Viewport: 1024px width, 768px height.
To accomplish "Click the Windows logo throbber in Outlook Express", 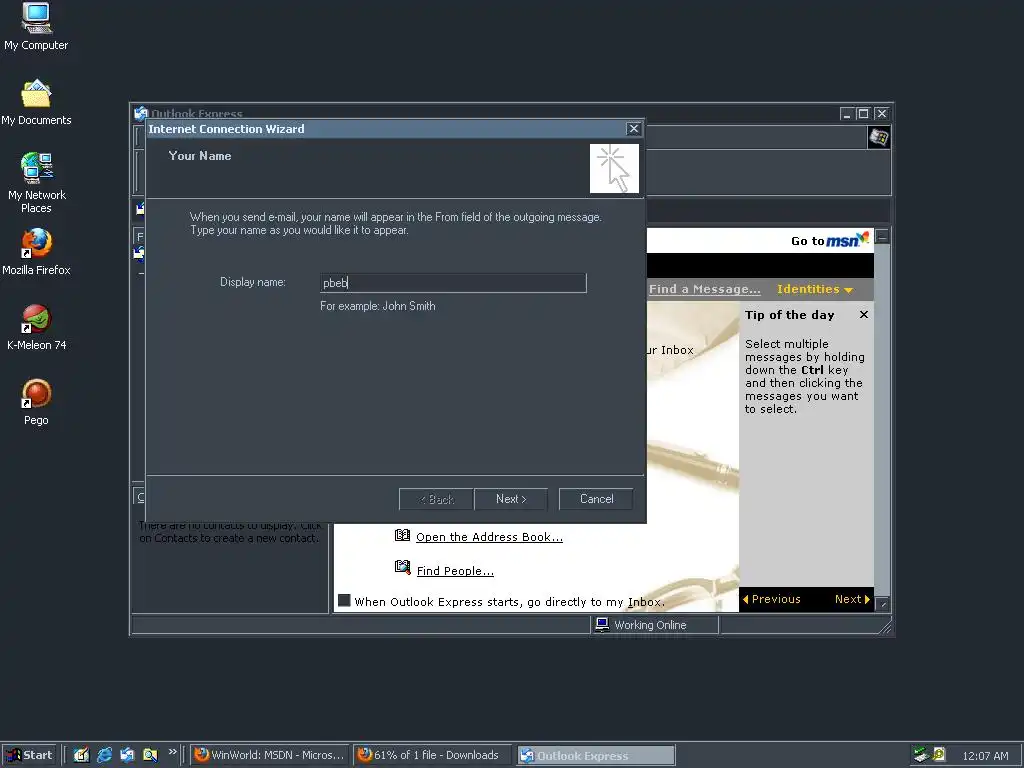I will [879, 138].
